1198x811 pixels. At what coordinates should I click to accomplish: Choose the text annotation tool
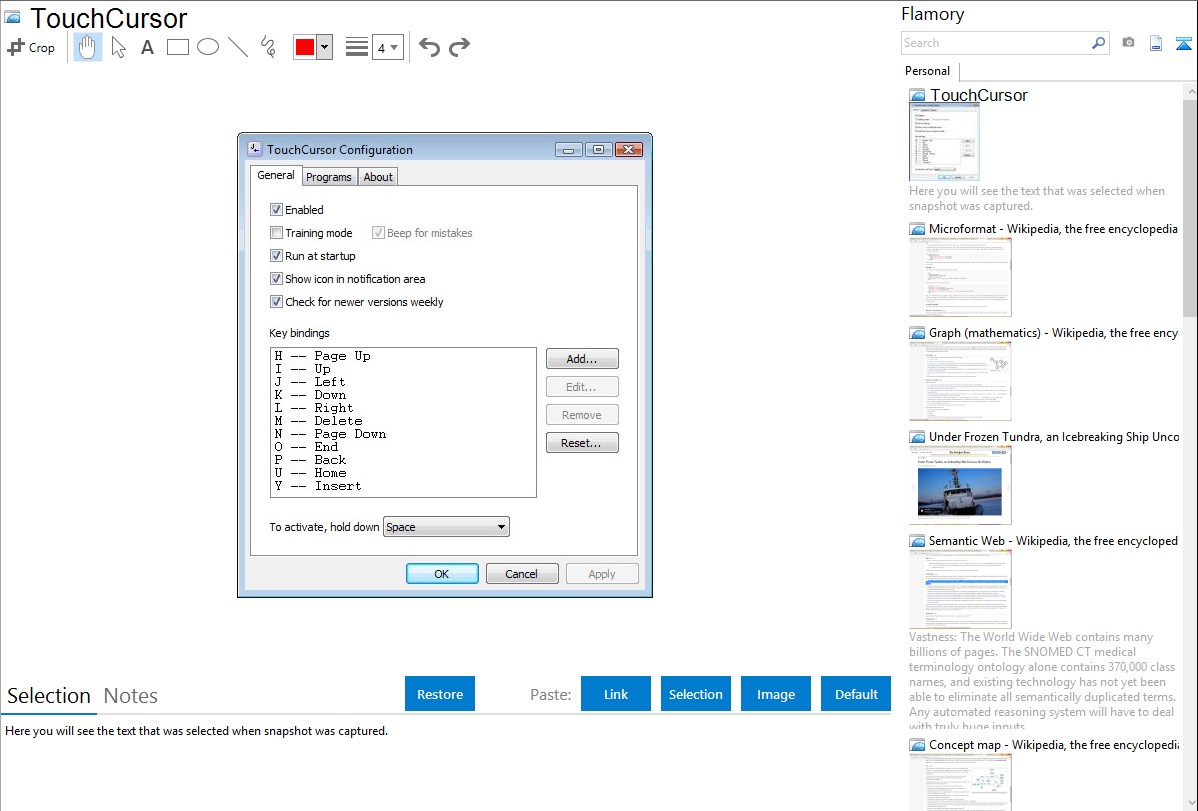pos(147,47)
